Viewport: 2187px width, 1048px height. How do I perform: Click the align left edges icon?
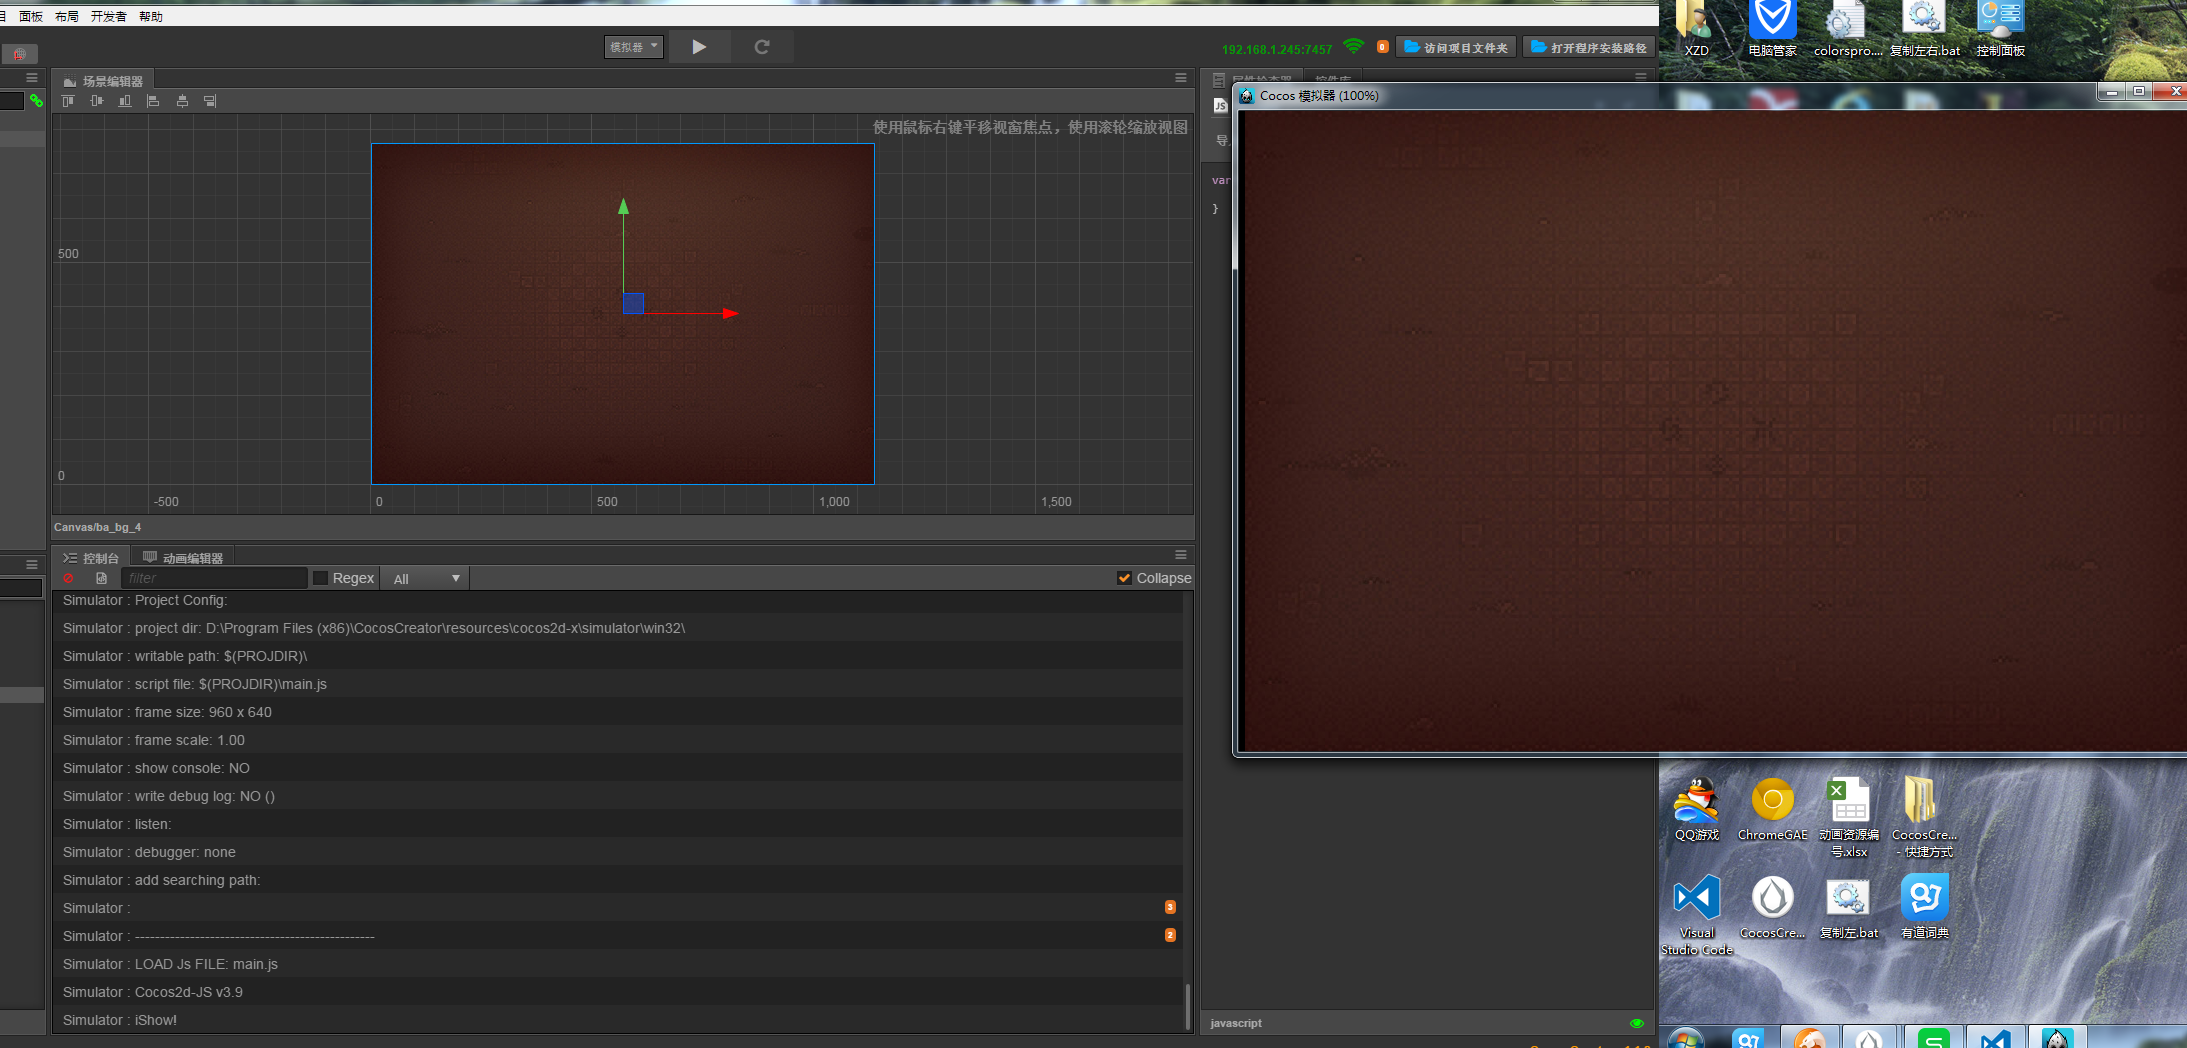click(x=153, y=101)
